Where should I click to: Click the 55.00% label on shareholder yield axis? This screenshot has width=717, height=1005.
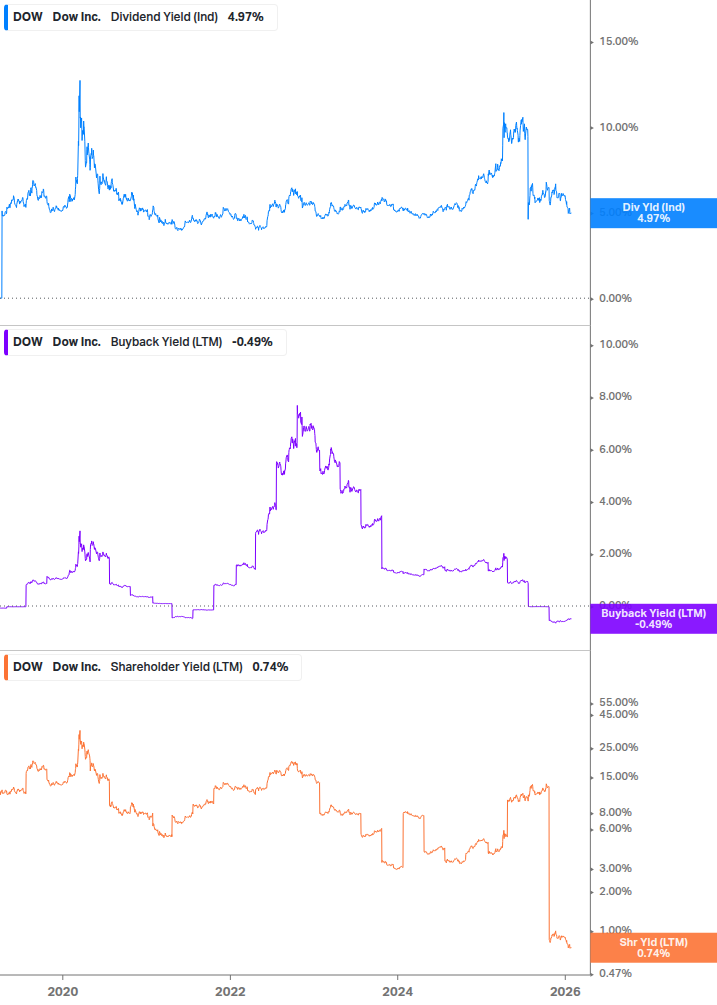point(619,703)
